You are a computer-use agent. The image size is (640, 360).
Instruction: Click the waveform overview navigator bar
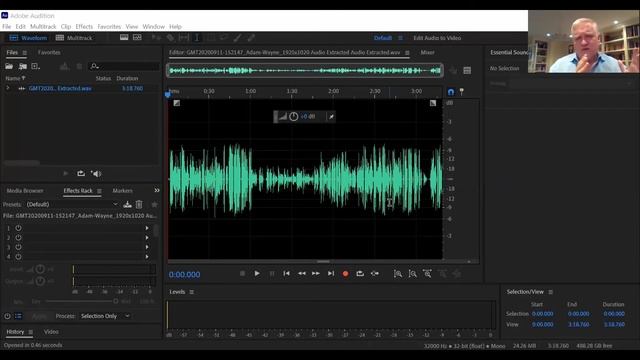click(304, 71)
